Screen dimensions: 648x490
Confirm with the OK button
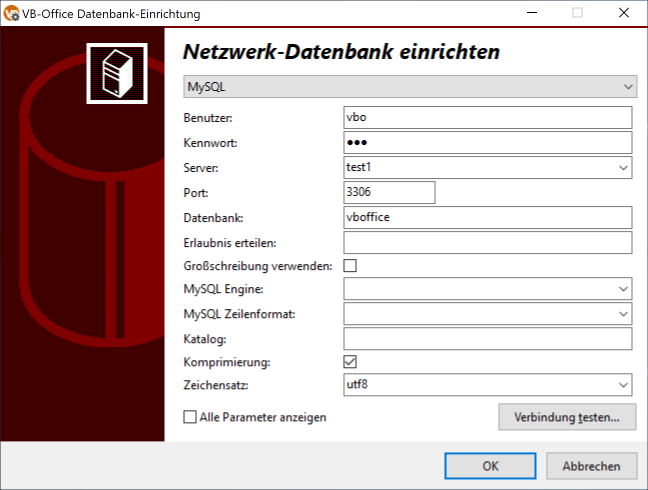point(490,466)
